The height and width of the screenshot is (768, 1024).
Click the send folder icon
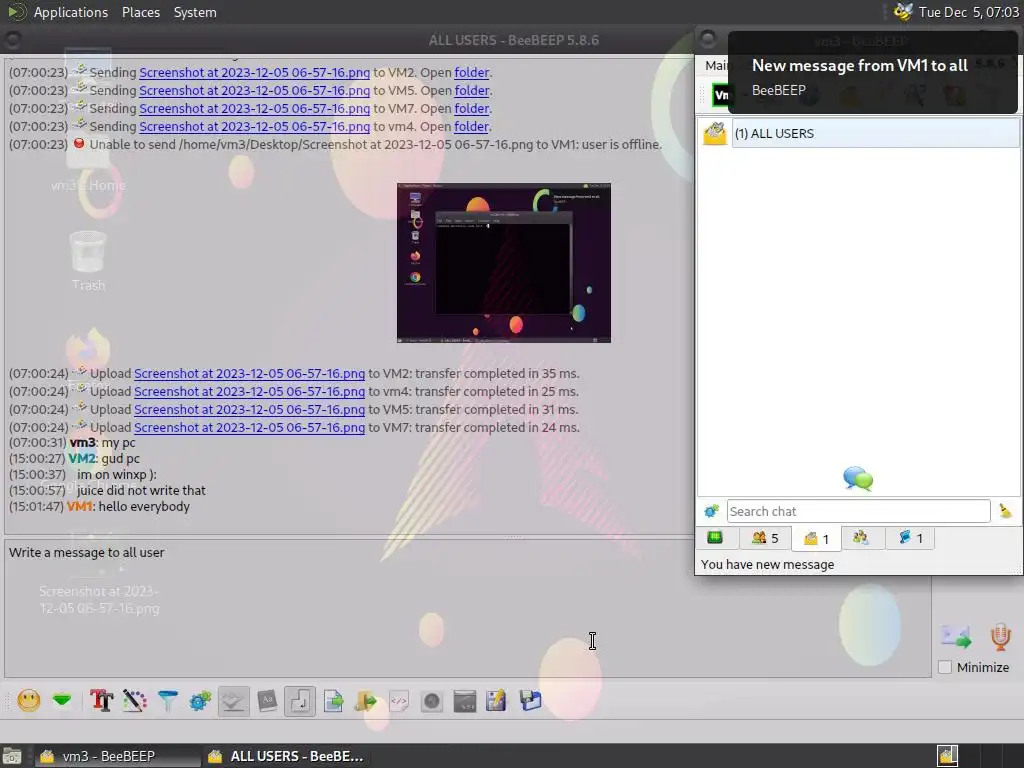(x=366, y=701)
